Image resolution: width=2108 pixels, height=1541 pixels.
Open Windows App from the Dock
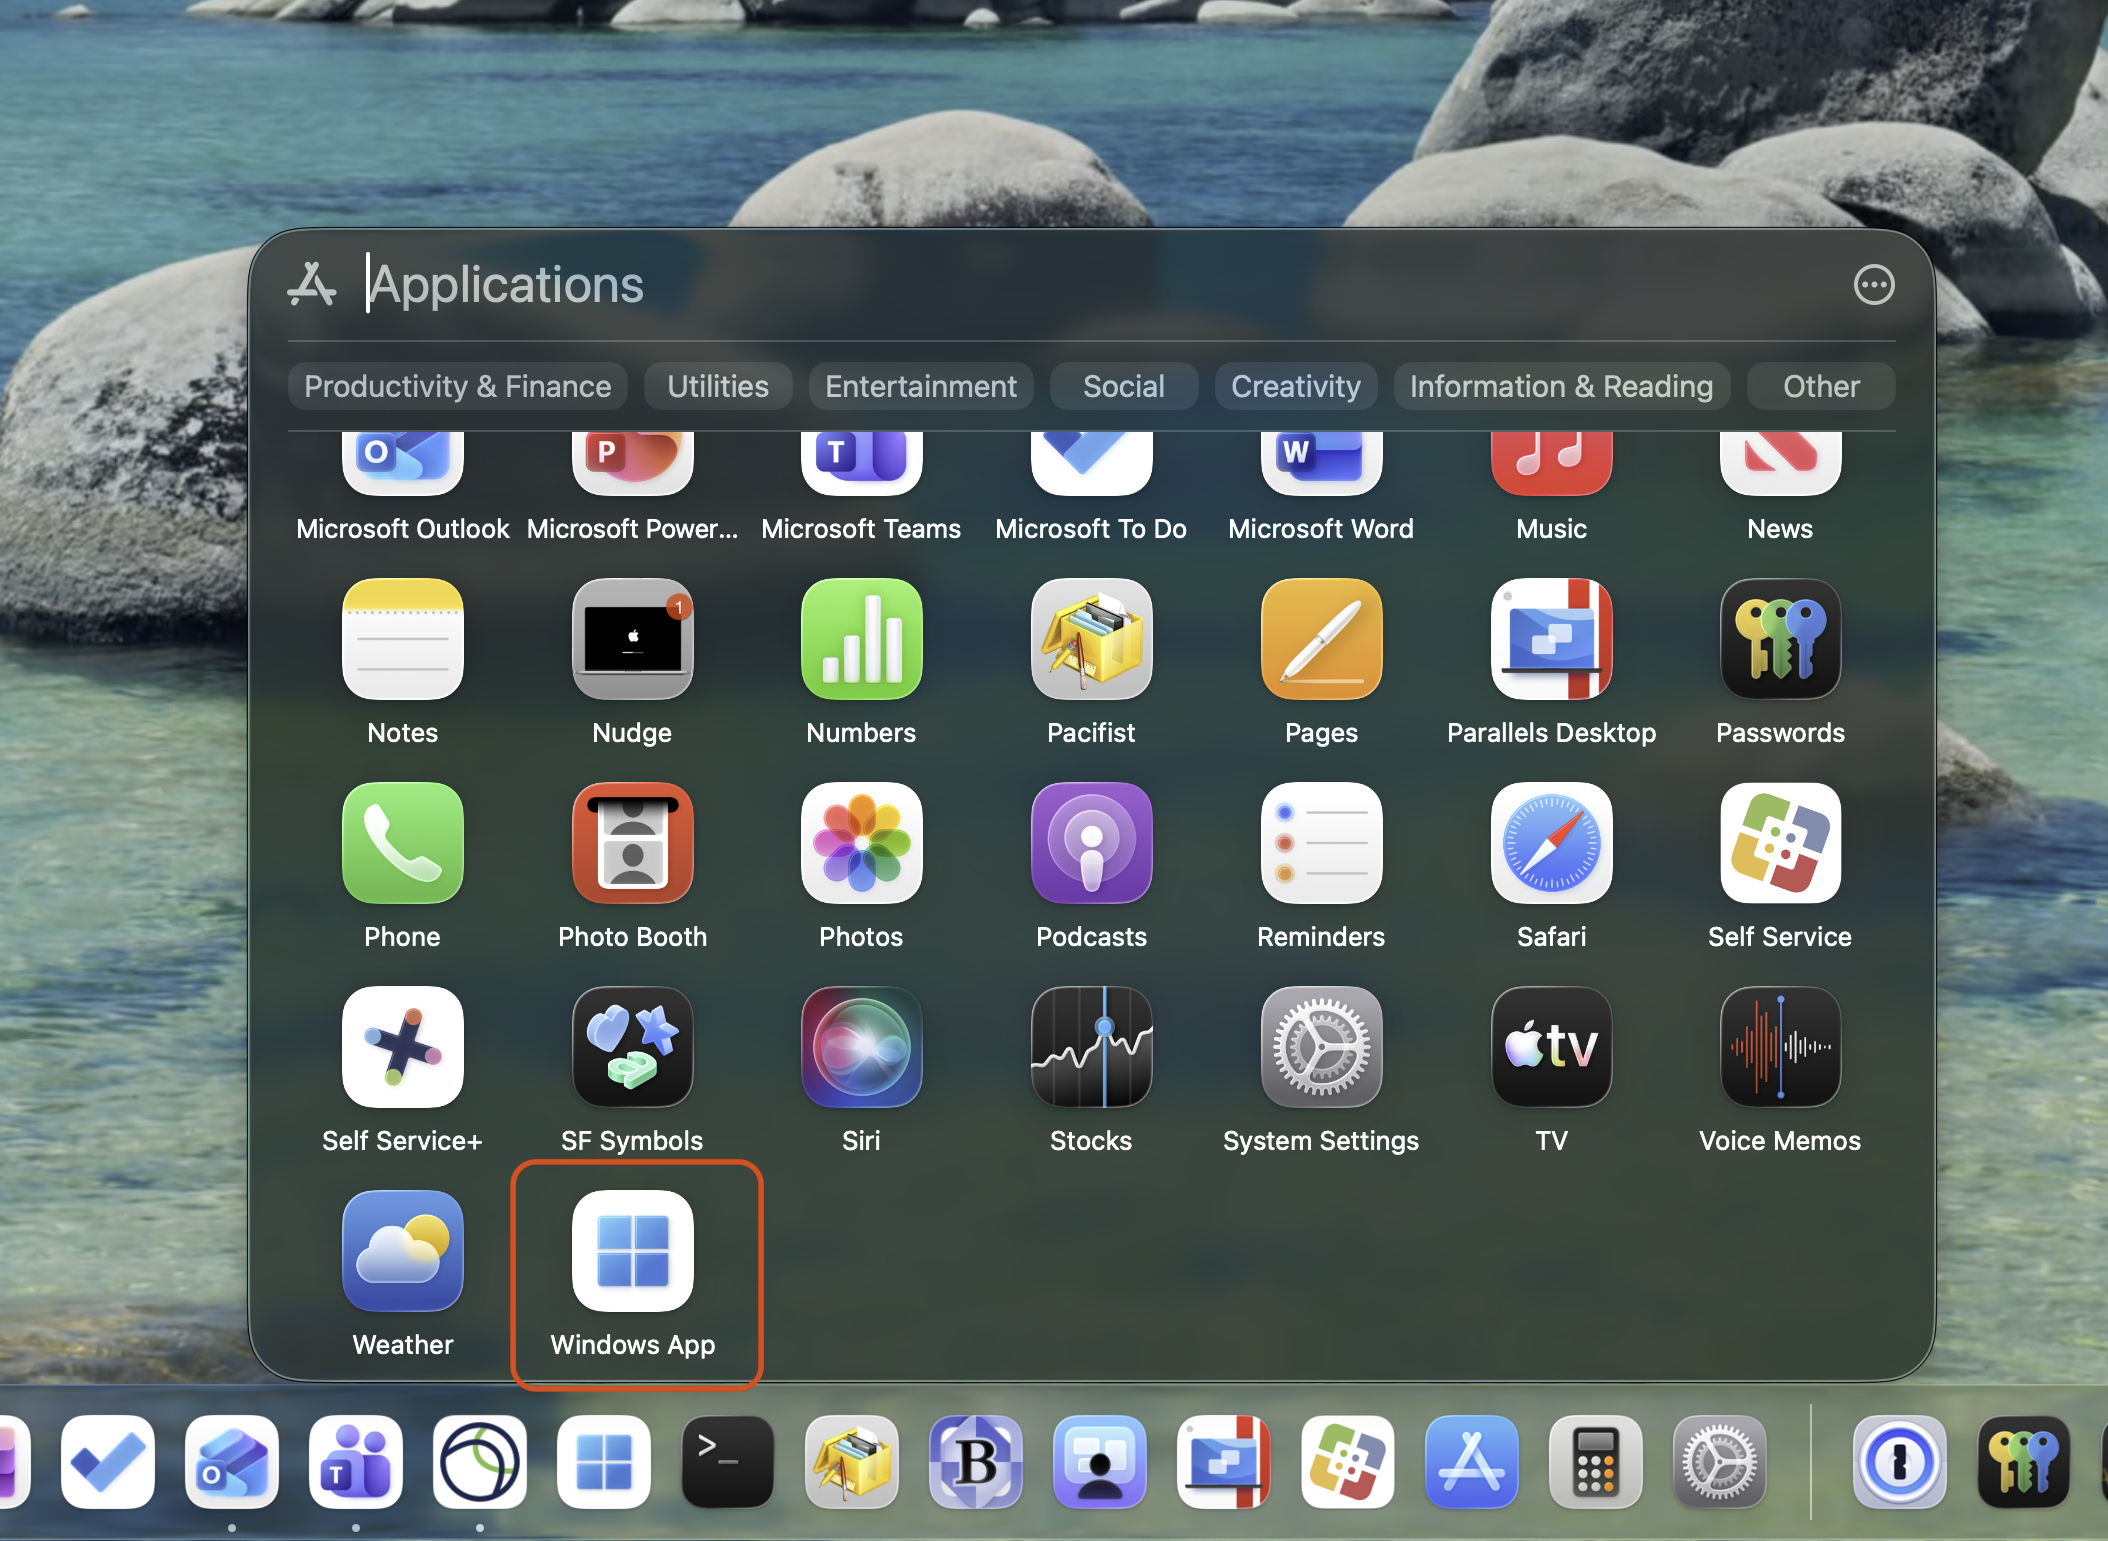click(604, 1462)
